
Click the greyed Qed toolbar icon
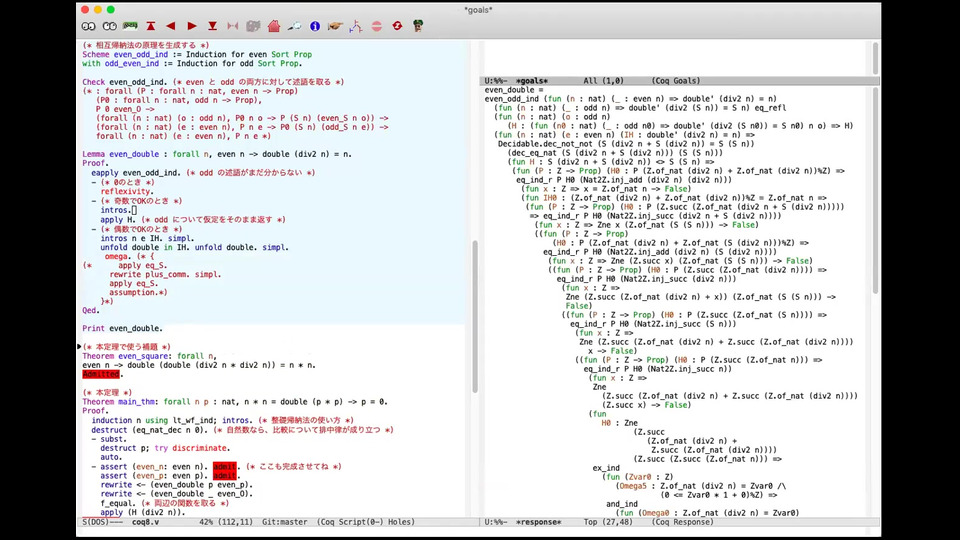point(253,26)
